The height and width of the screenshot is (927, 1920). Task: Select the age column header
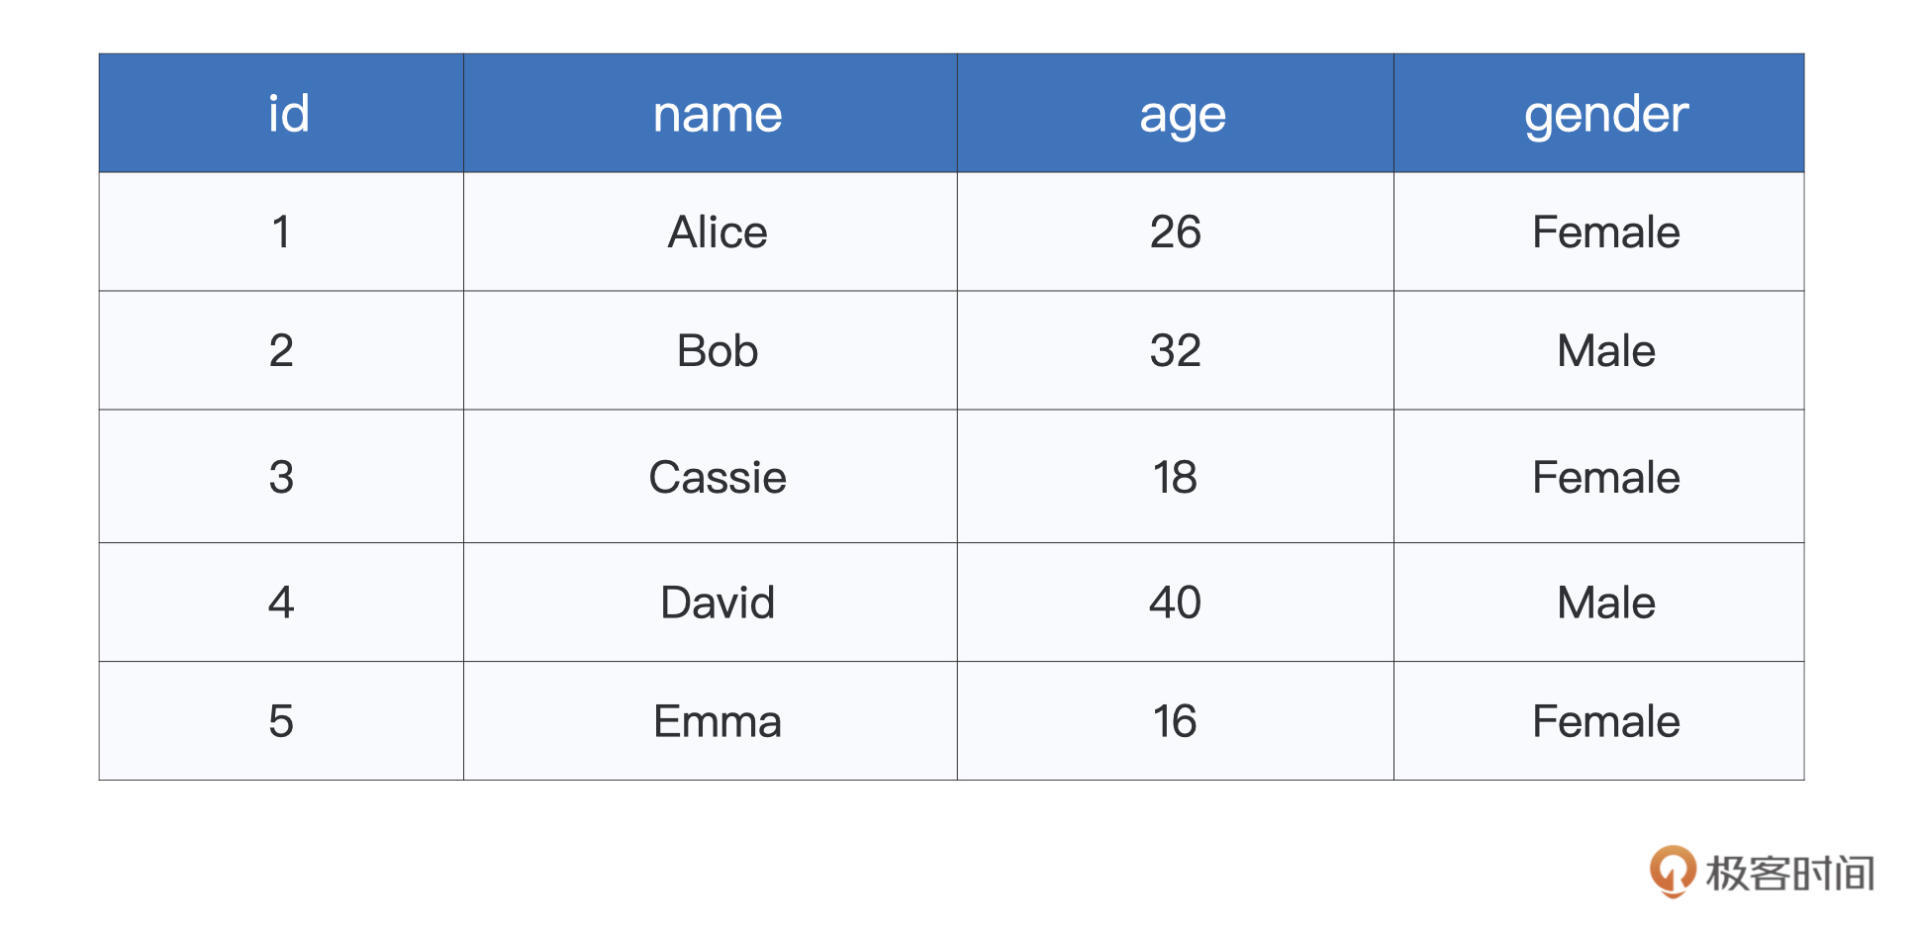[1182, 114]
